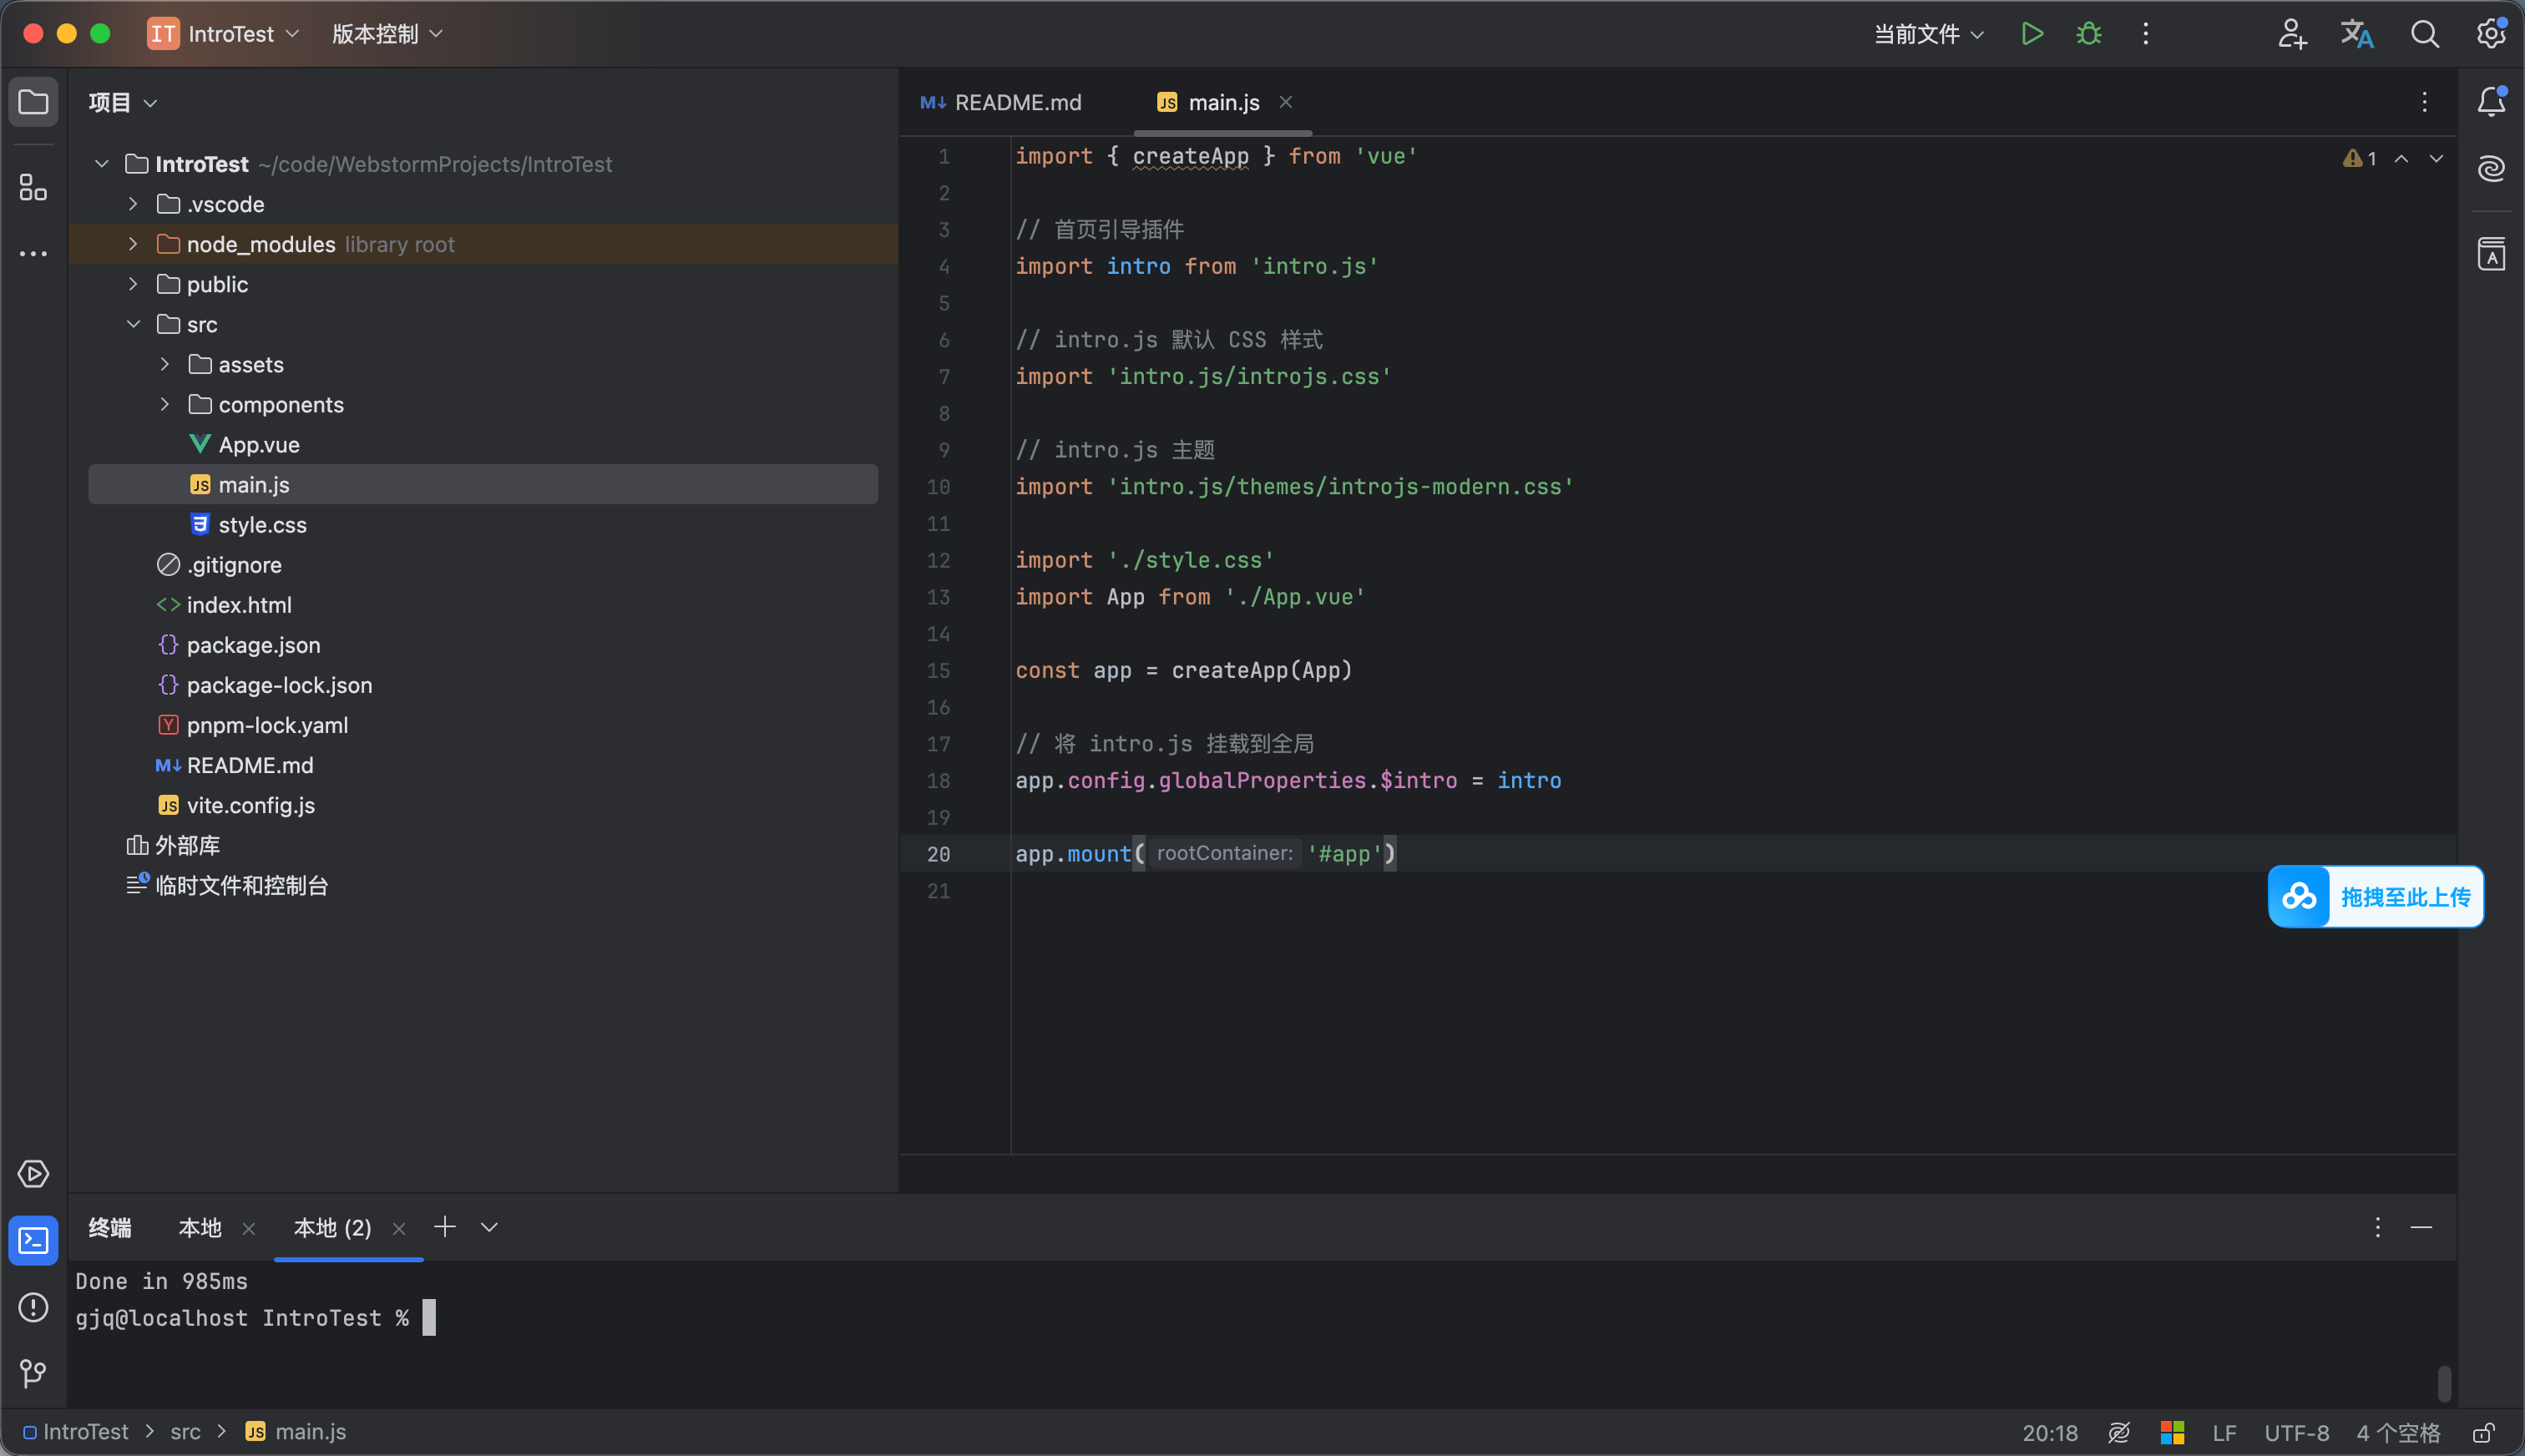Toggle the Project panel folder button
The height and width of the screenshot is (1456, 2525).
coord(33,102)
